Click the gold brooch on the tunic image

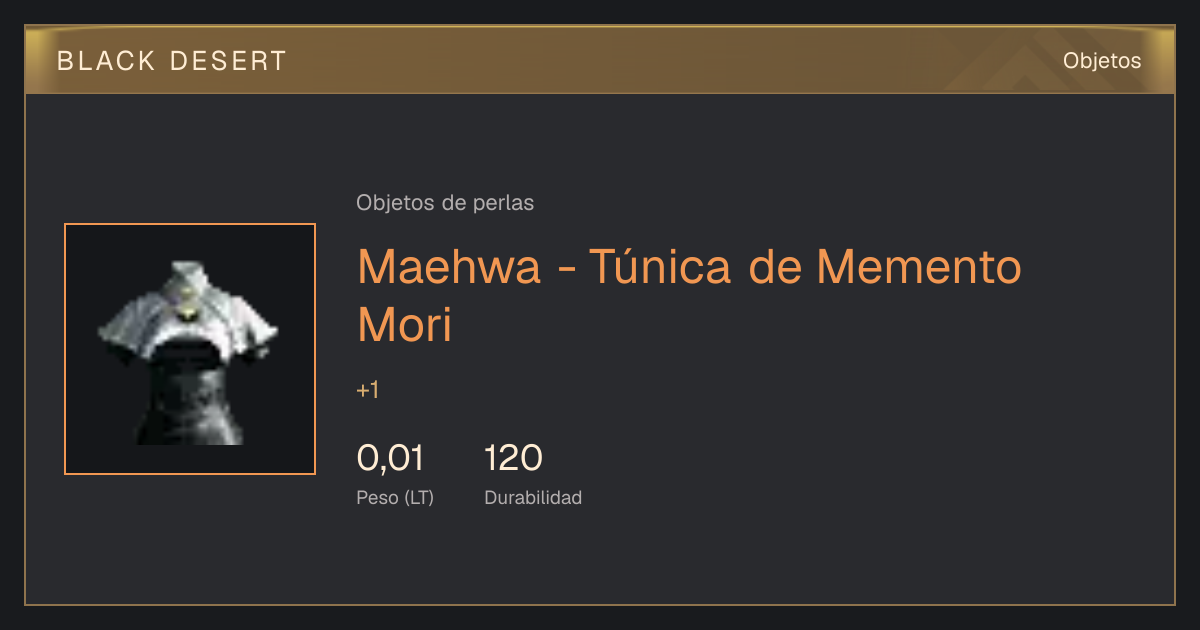(186, 314)
